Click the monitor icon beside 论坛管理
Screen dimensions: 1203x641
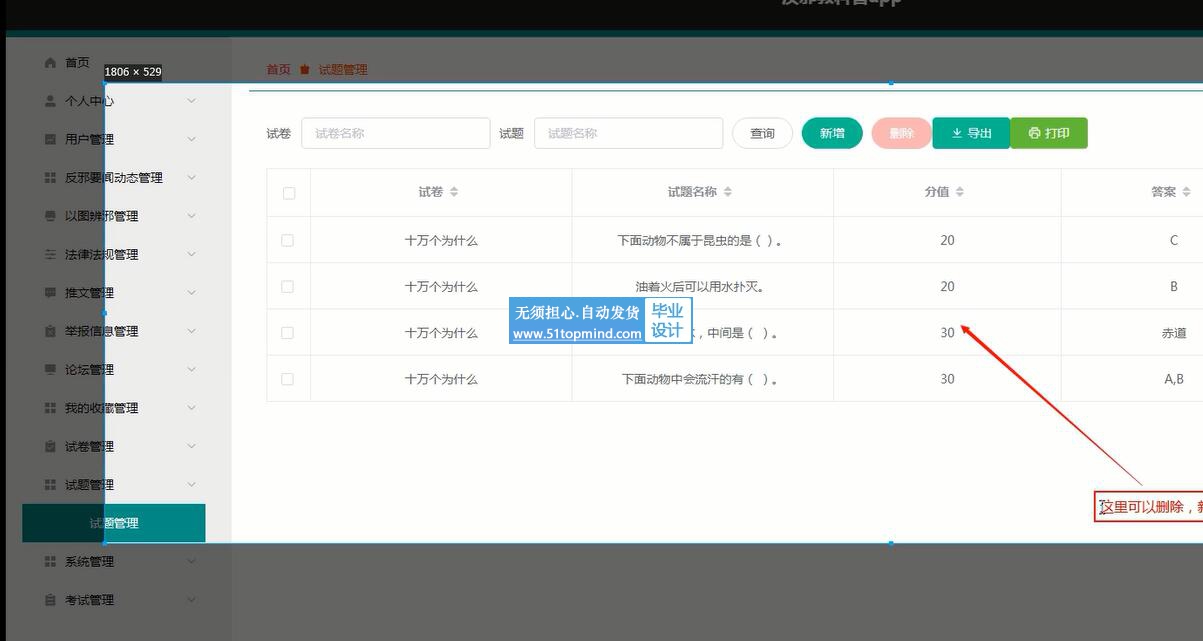tap(50, 369)
